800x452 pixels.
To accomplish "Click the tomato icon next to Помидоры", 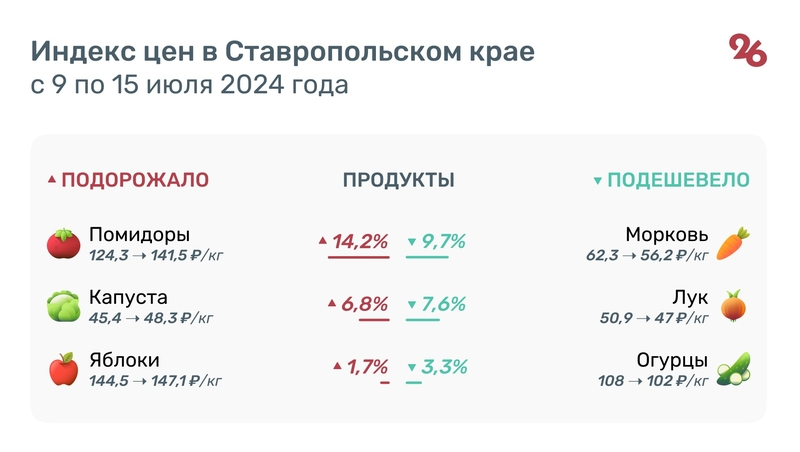I will coord(64,243).
